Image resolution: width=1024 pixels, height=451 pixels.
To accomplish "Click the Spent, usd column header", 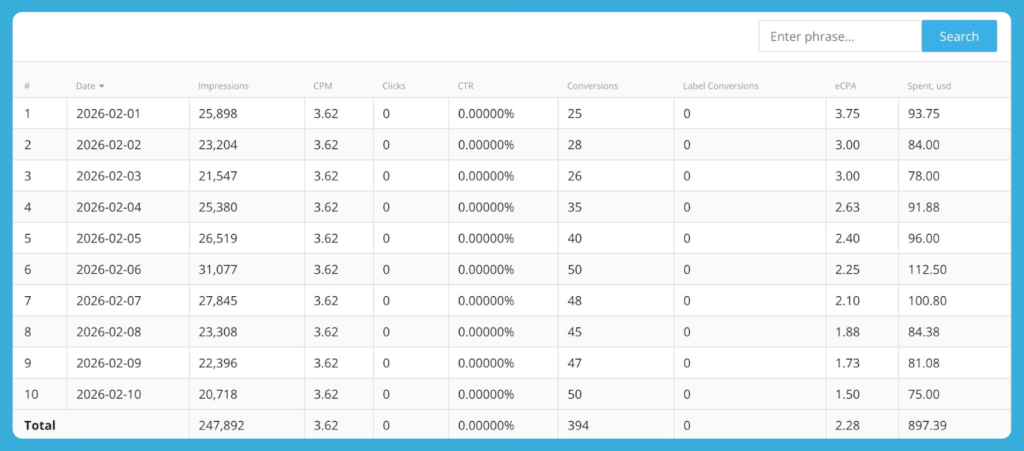I will (928, 86).
